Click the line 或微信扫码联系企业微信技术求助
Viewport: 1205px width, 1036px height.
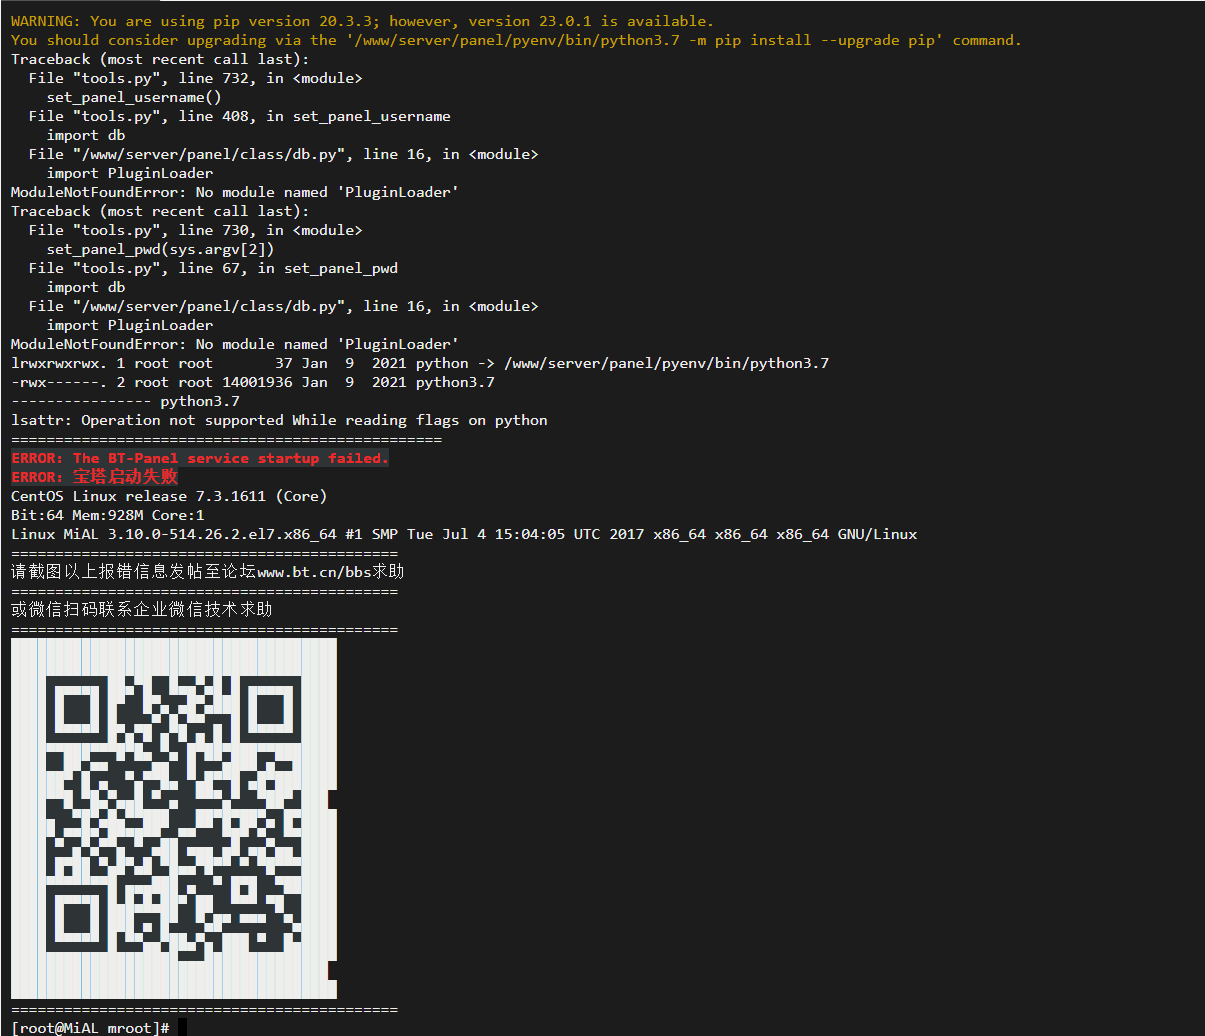[x=142, y=609]
